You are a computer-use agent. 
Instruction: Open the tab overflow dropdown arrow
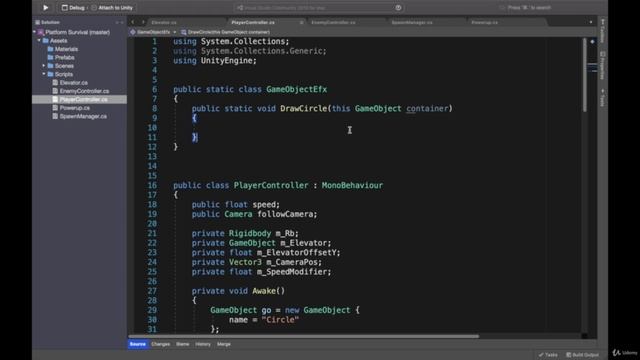(591, 22)
